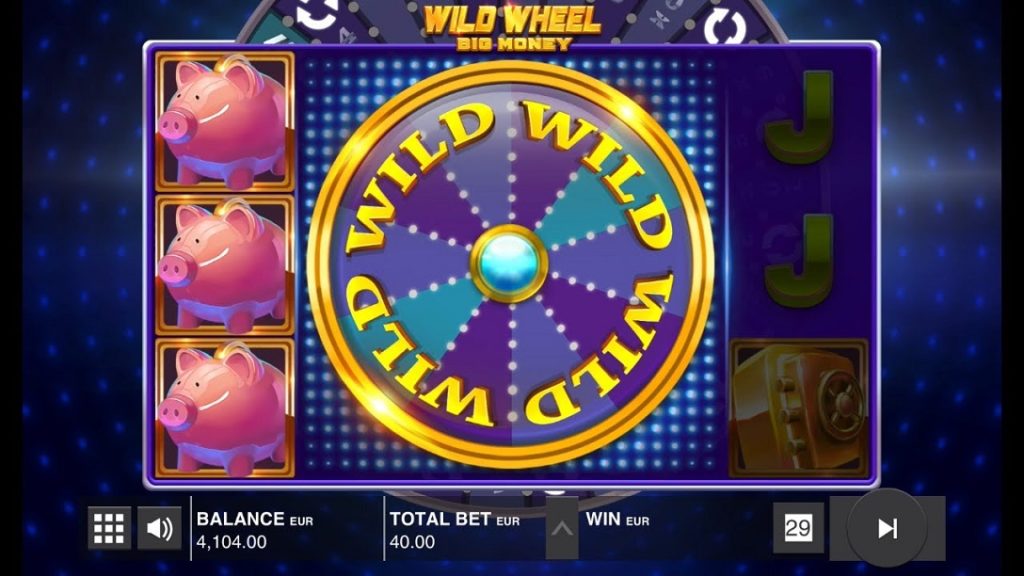
Task: Click the skip-forward spin button
Action: [887, 528]
